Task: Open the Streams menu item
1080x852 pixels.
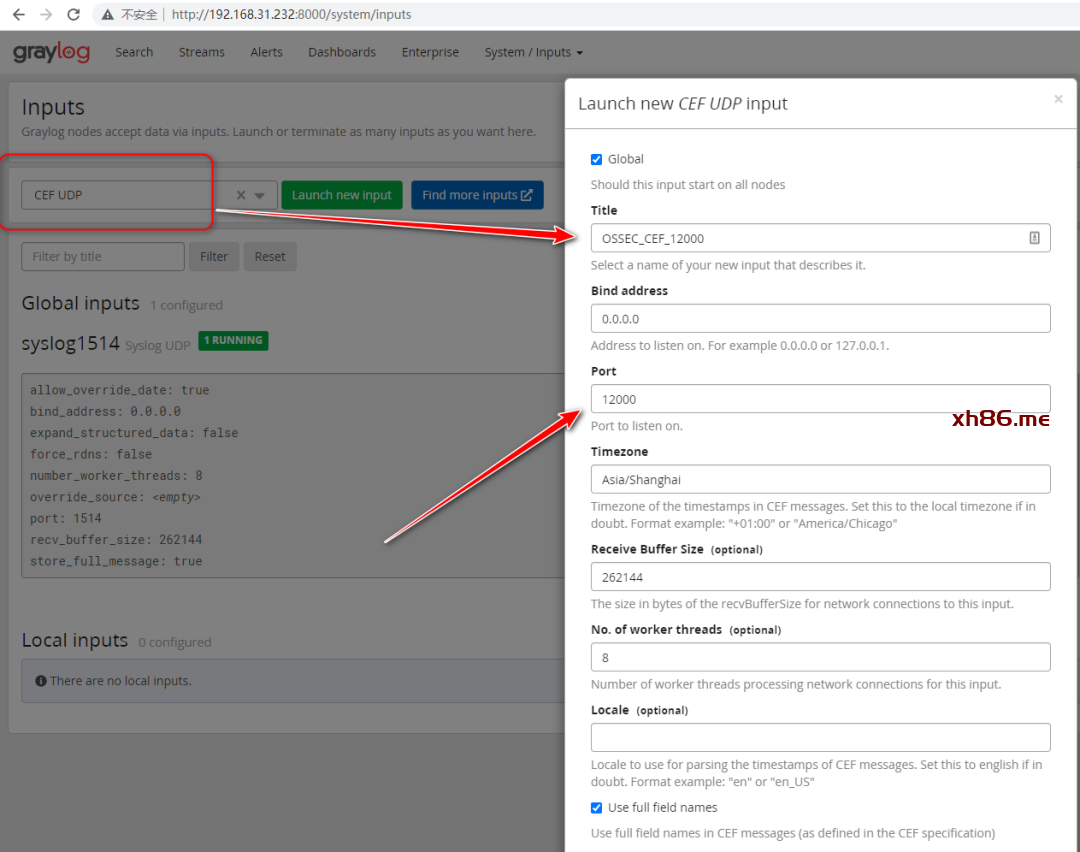Action: (x=202, y=52)
